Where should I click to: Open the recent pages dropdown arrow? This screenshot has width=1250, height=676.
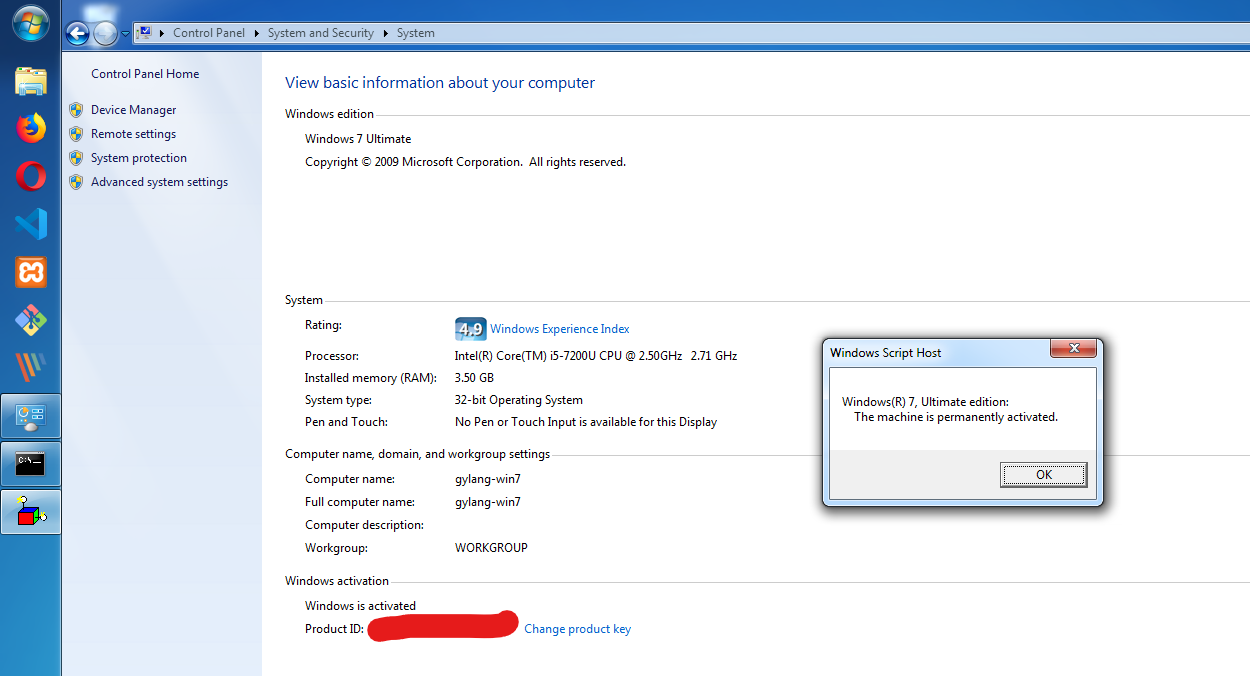pyautogui.click(x=125, y=34)
